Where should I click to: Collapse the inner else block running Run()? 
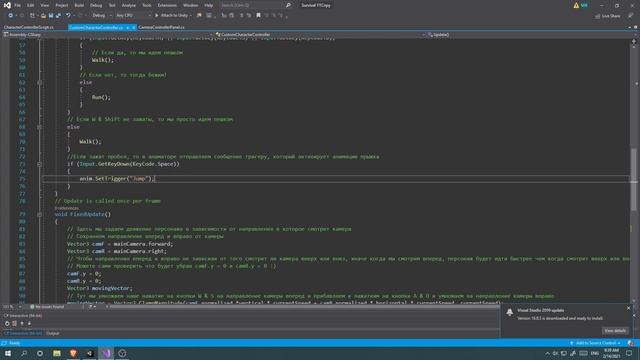point(40,82)
